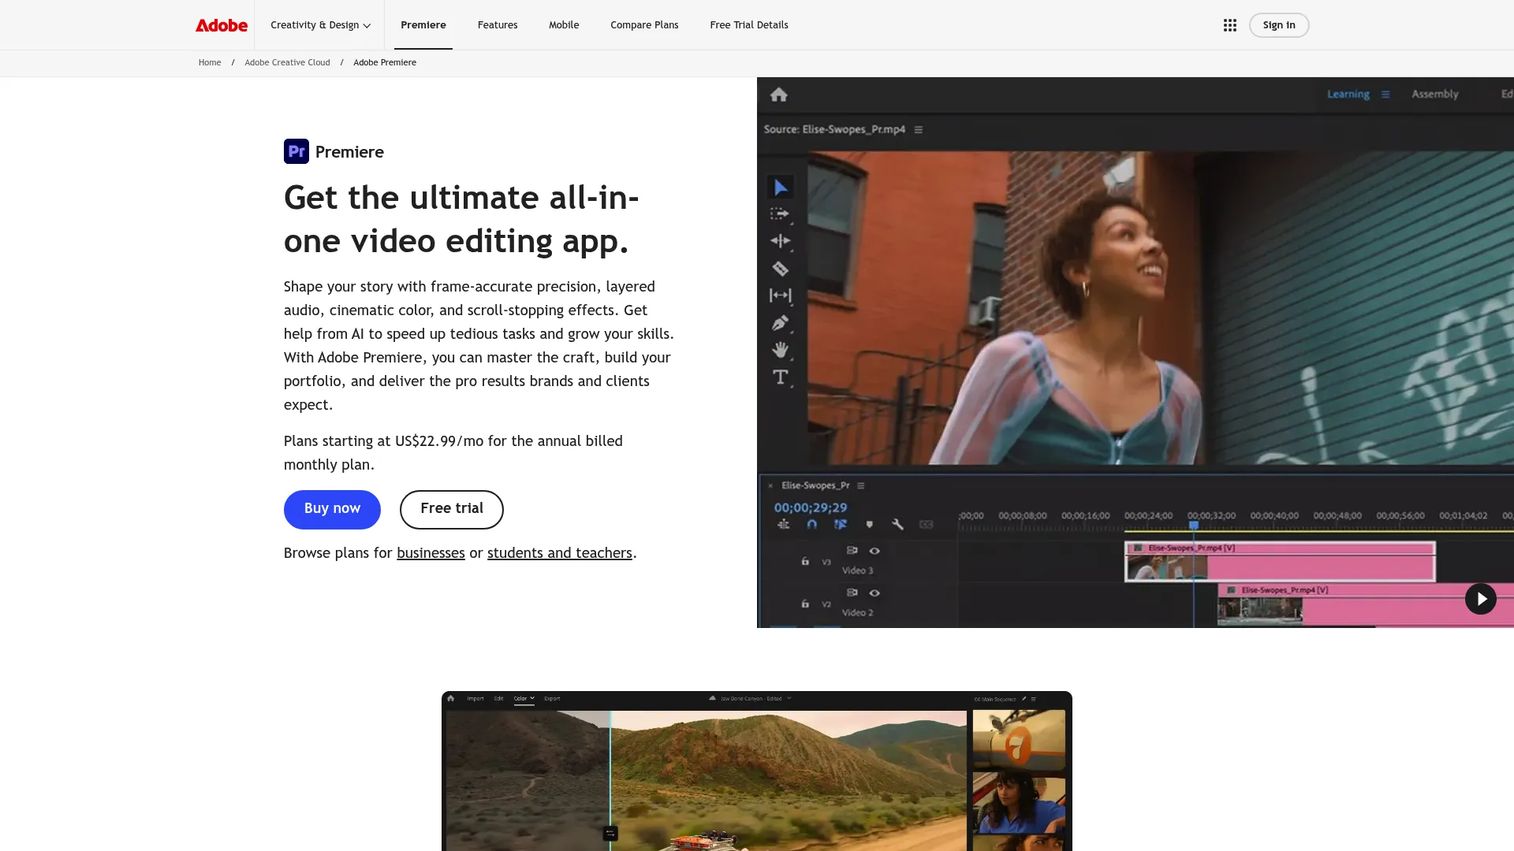1514x851 pixels.
Task: Open the Features tab
Action: [x=497, y=25]
